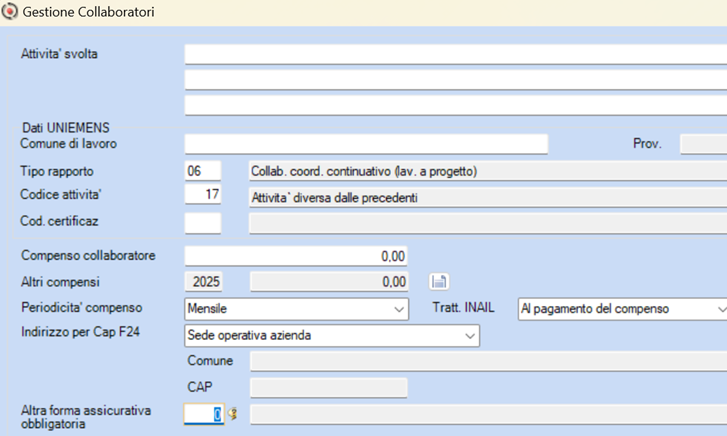Click the Prov. field
Screen dimensions: 727x436
703,144
